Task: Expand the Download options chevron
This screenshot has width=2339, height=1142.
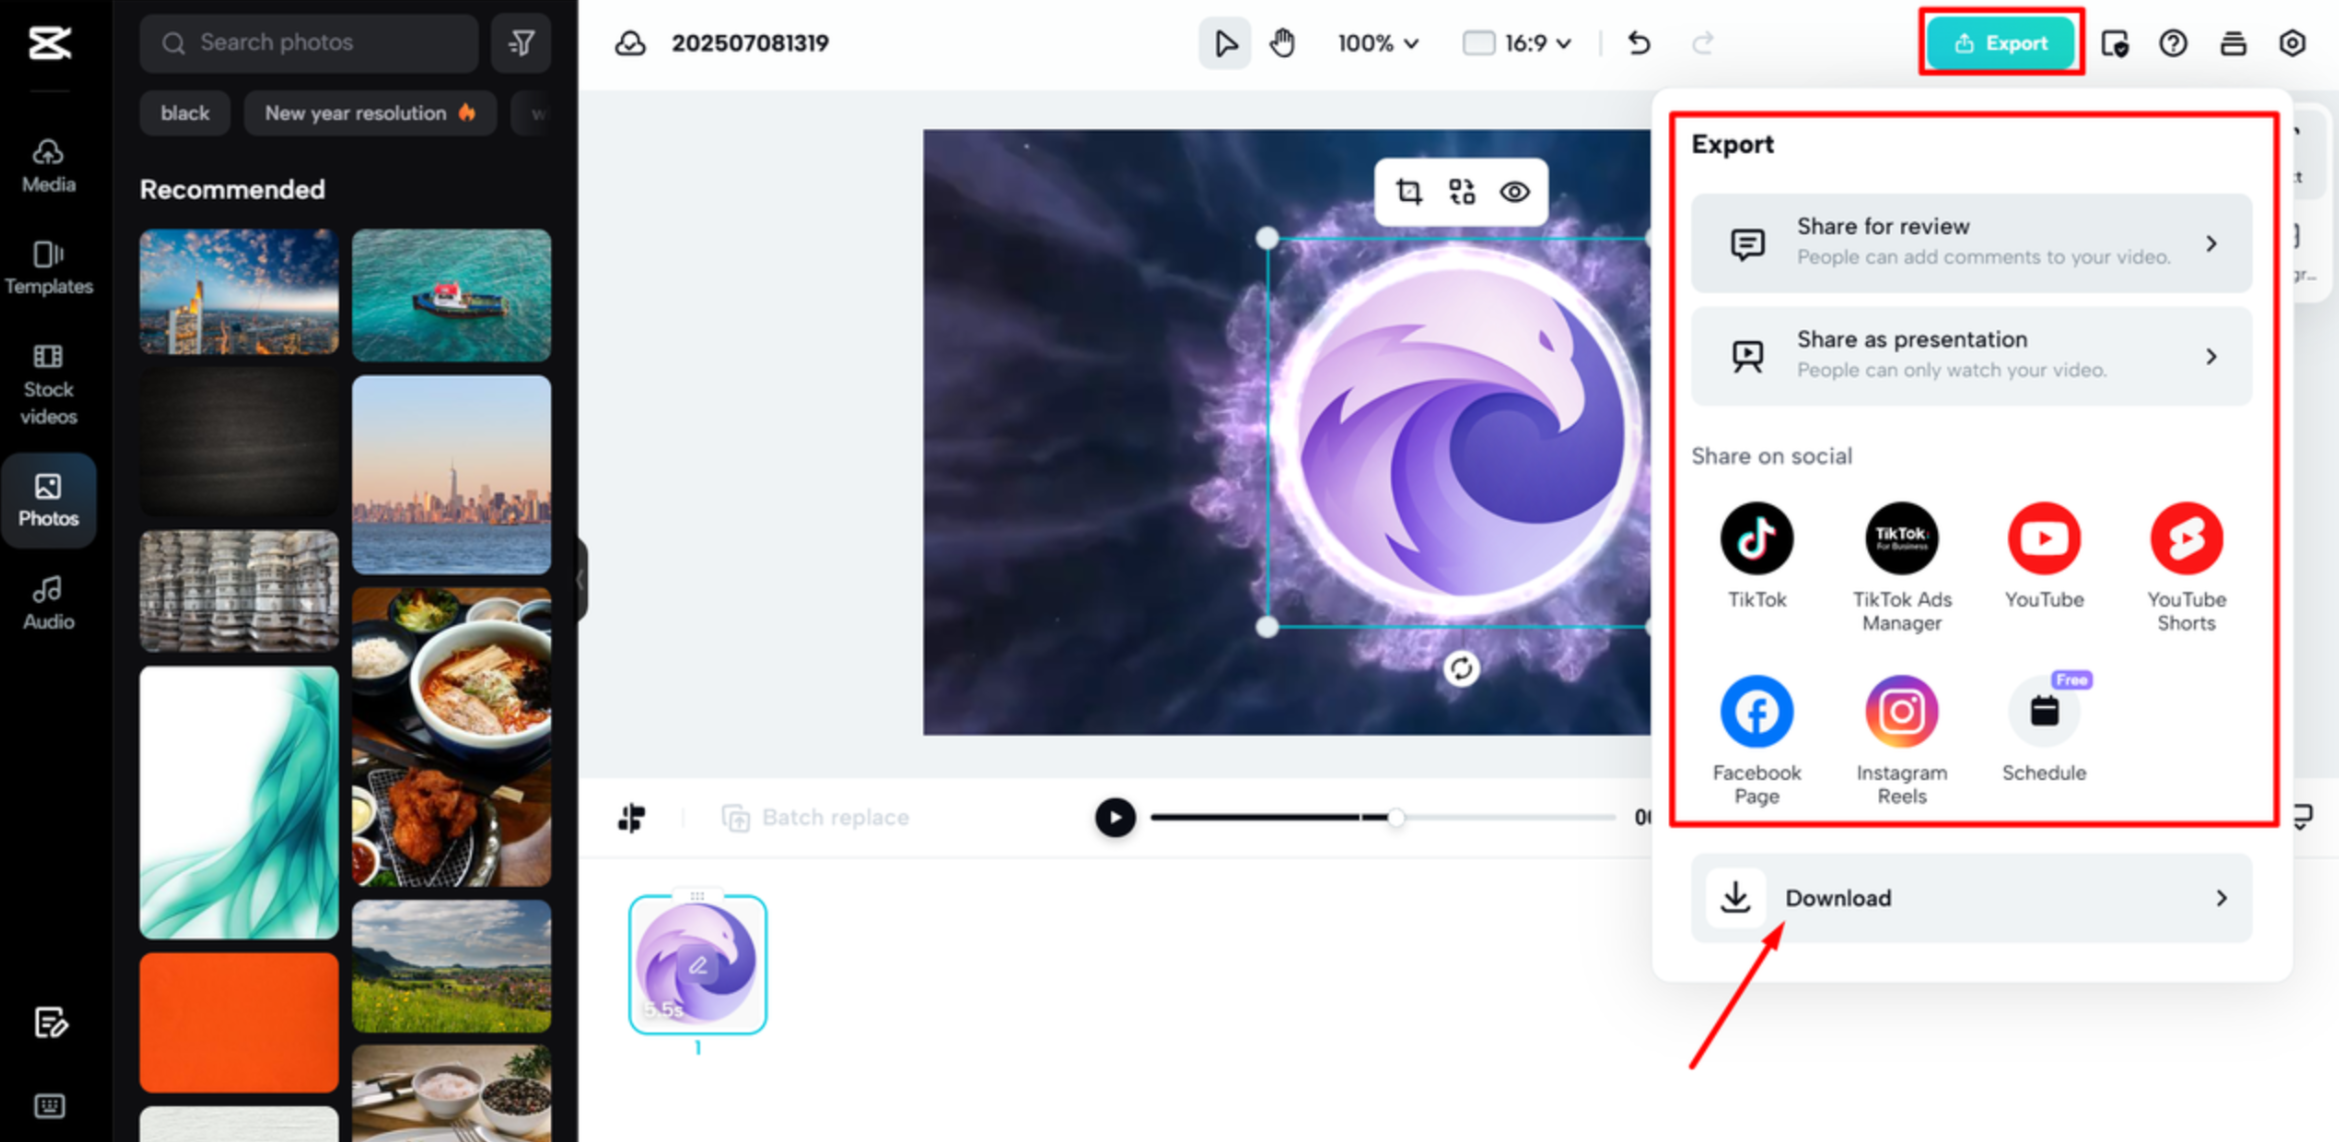Action: (x=2223, y=898)
